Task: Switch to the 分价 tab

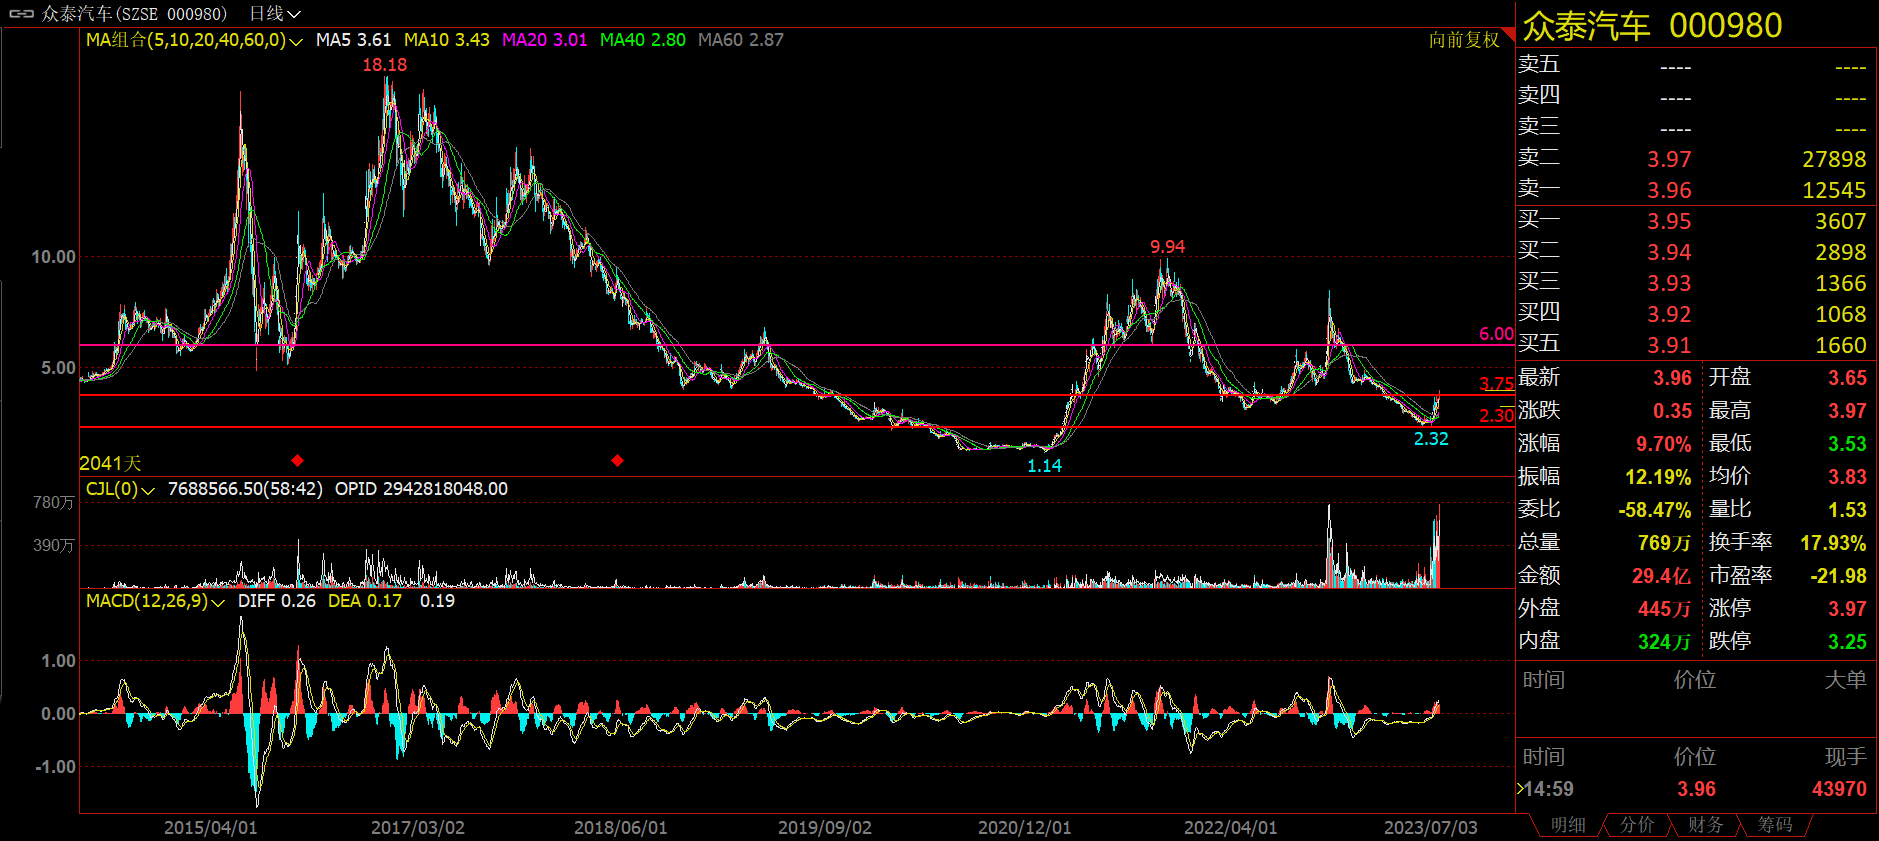Action: pos(1637,825)
